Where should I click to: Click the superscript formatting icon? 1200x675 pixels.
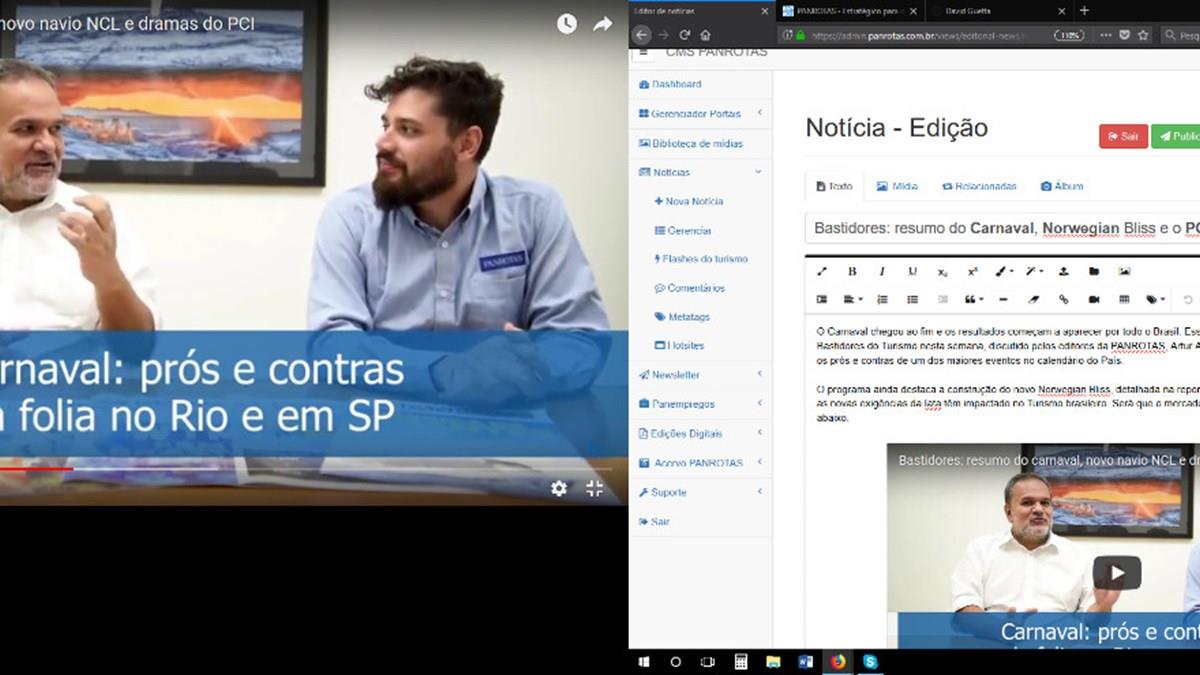point(972,271)
